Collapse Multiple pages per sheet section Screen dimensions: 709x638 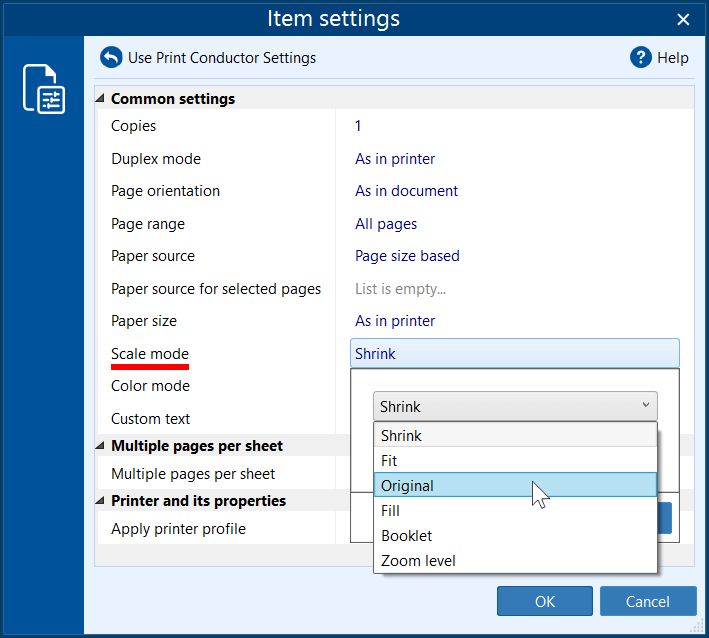(100, 446)
